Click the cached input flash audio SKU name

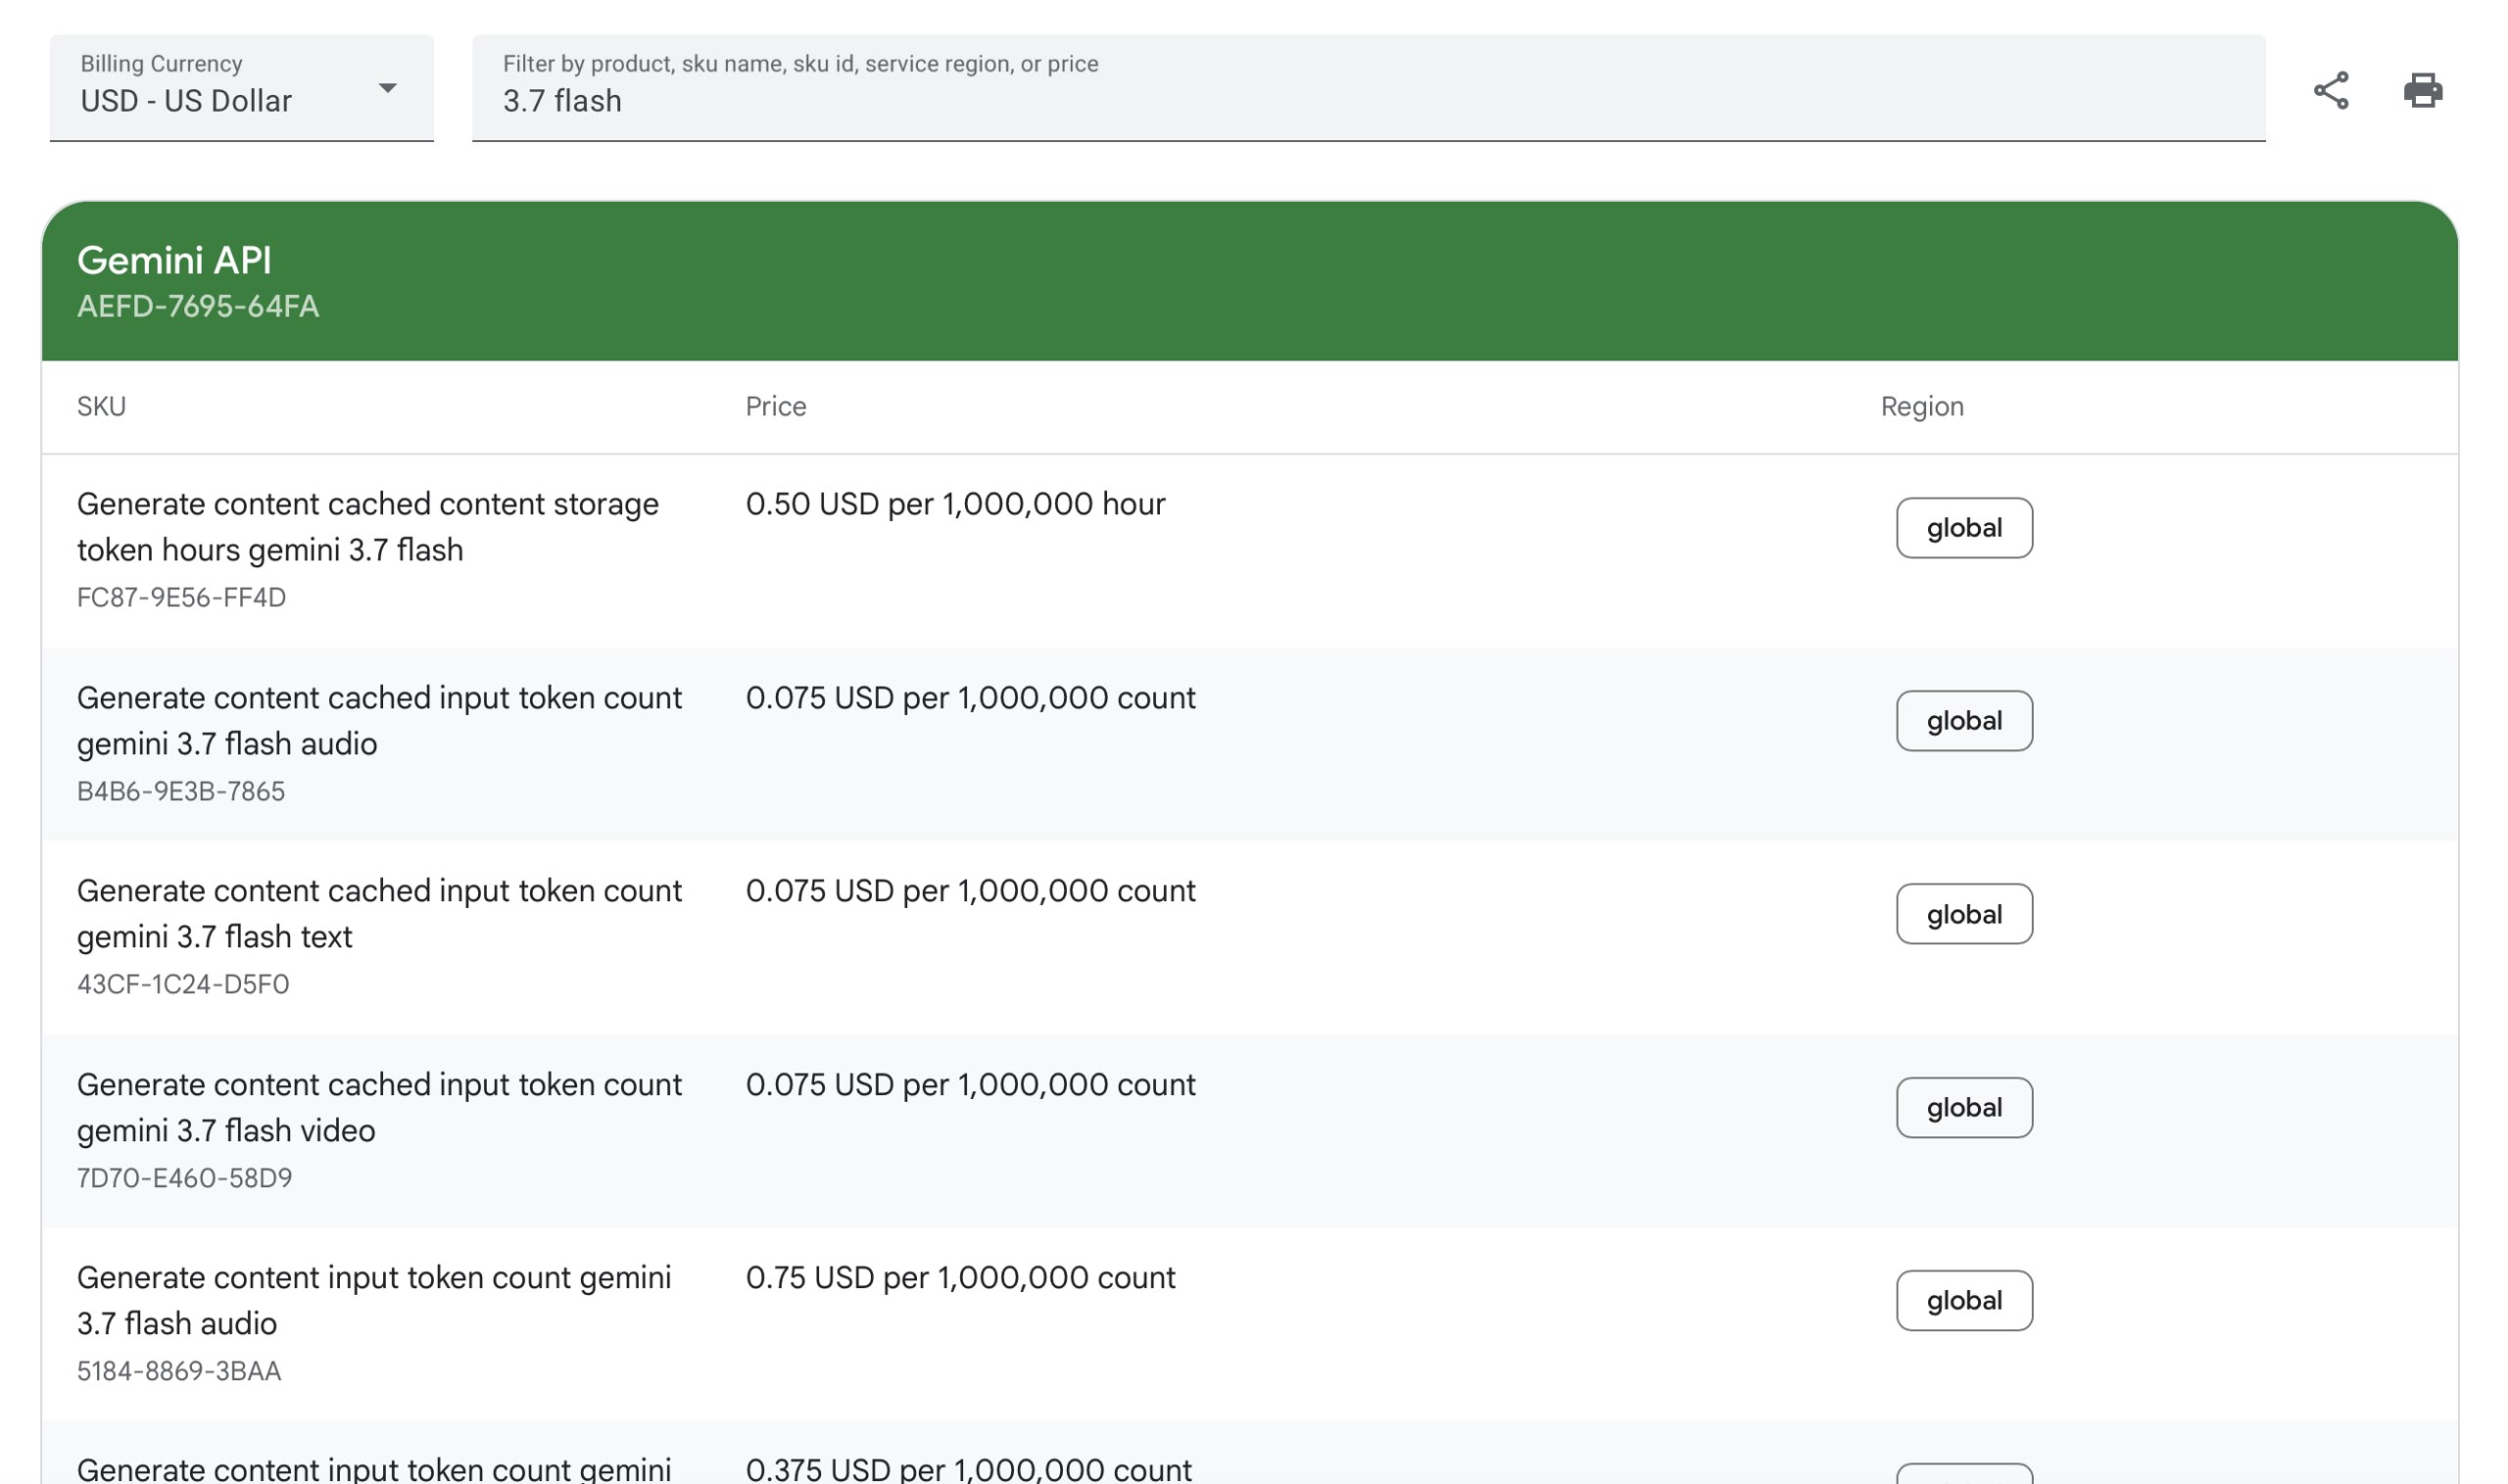click(379, 721)
